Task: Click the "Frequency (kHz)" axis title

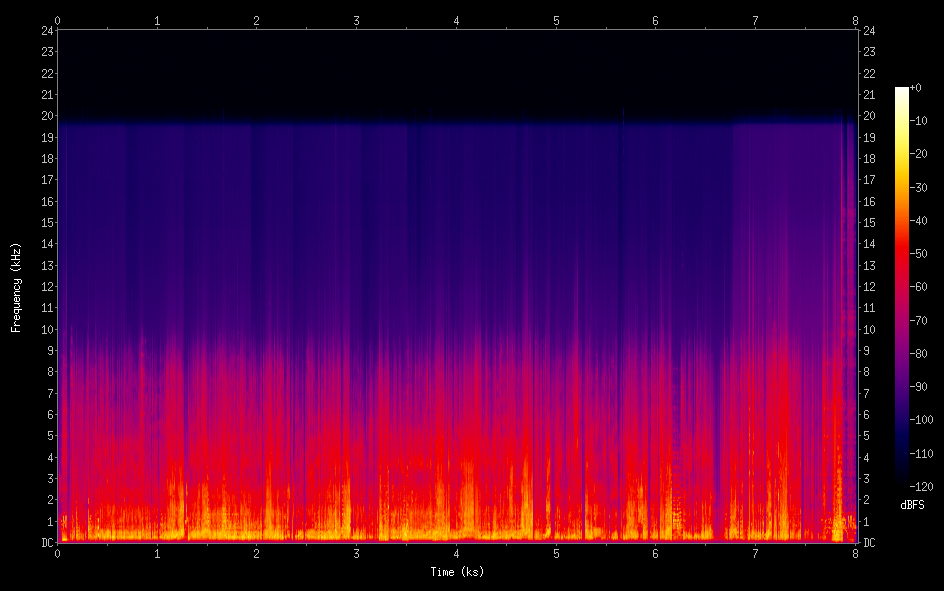Action: 16,286
